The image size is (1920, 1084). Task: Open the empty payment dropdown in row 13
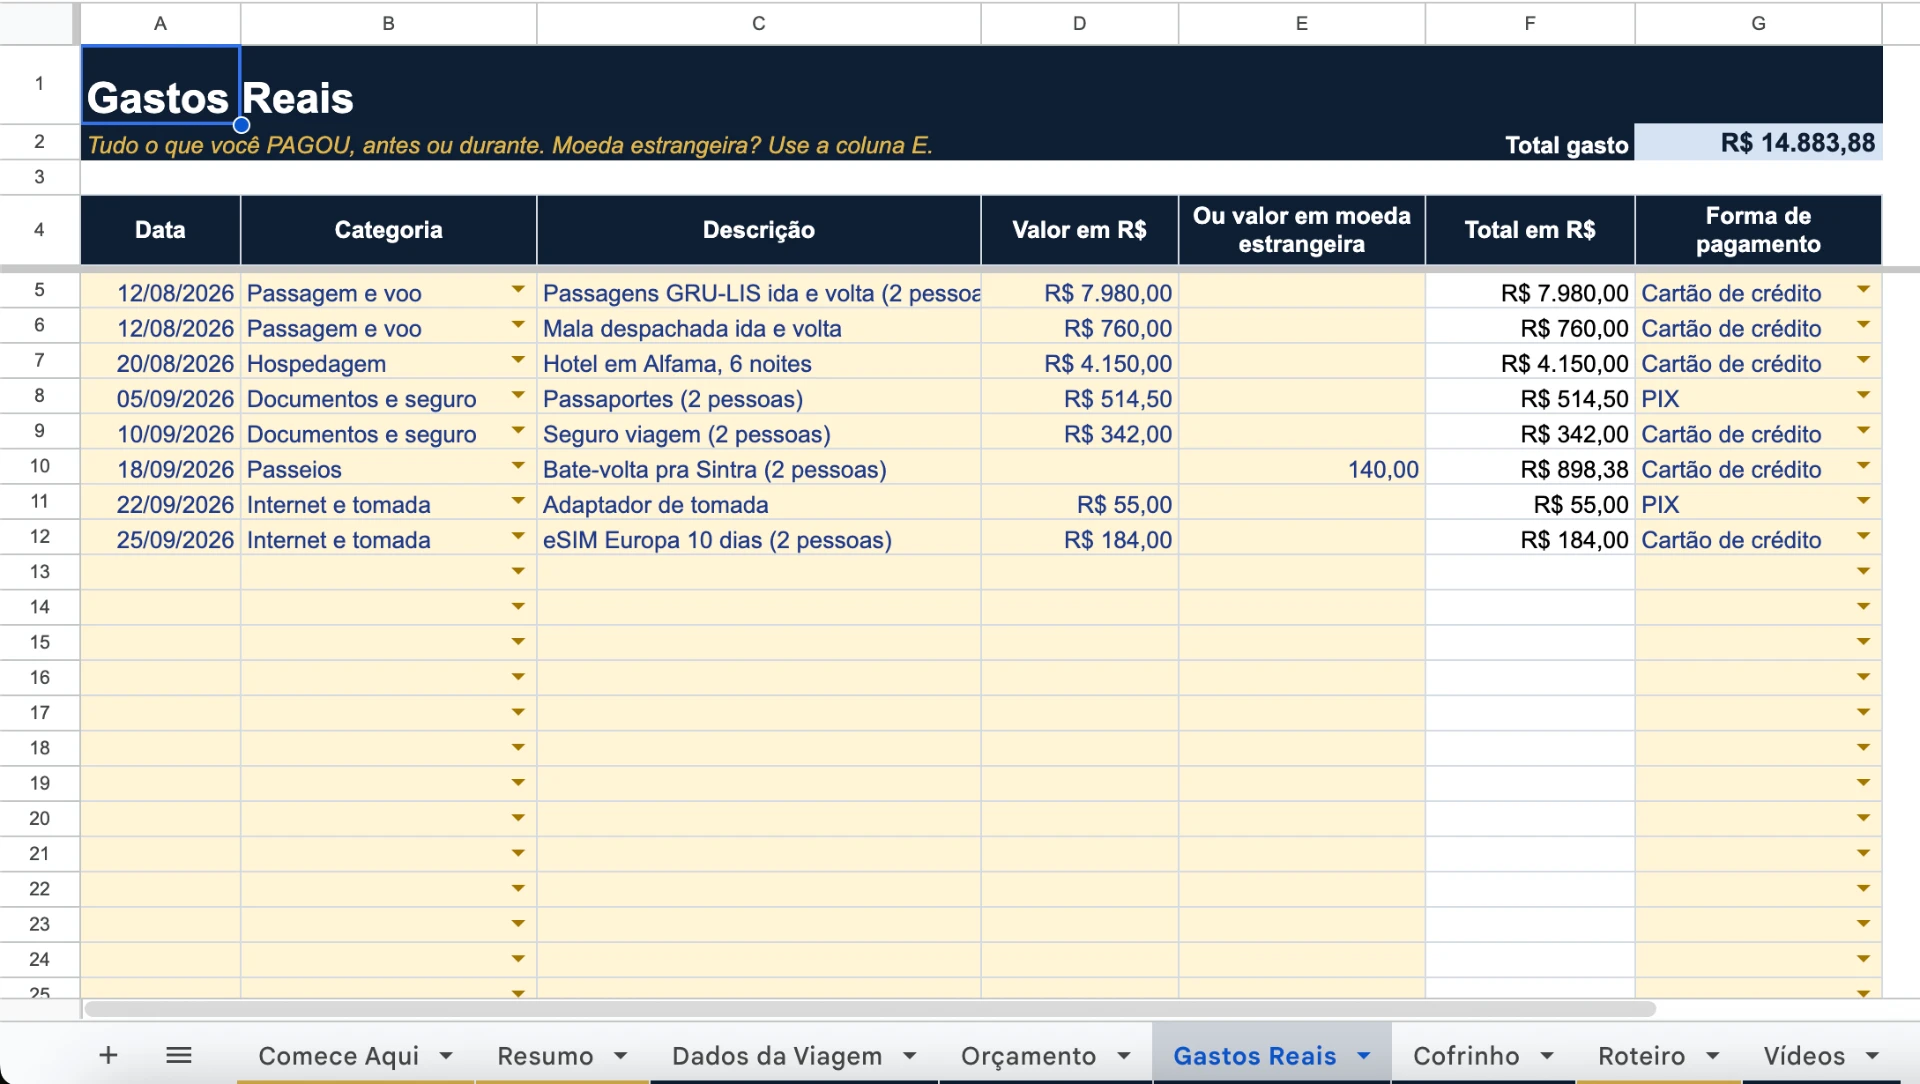[1863, 571]
